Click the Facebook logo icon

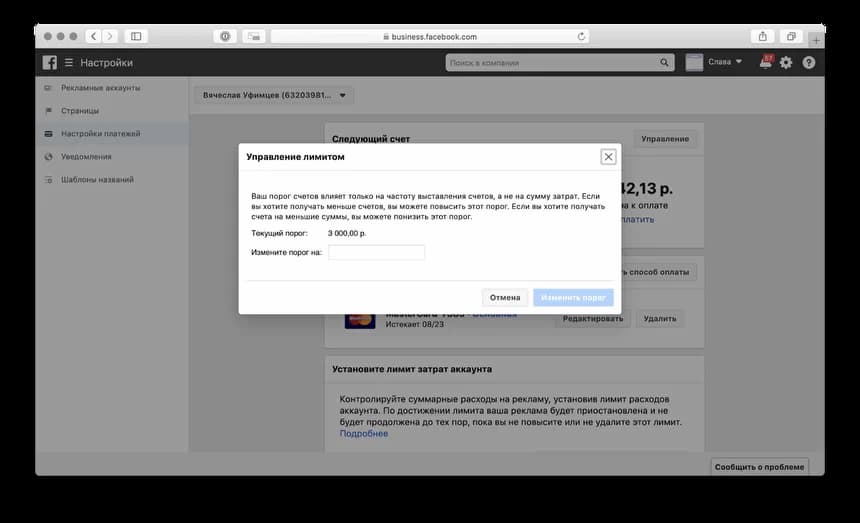click(x=50, y=62)
